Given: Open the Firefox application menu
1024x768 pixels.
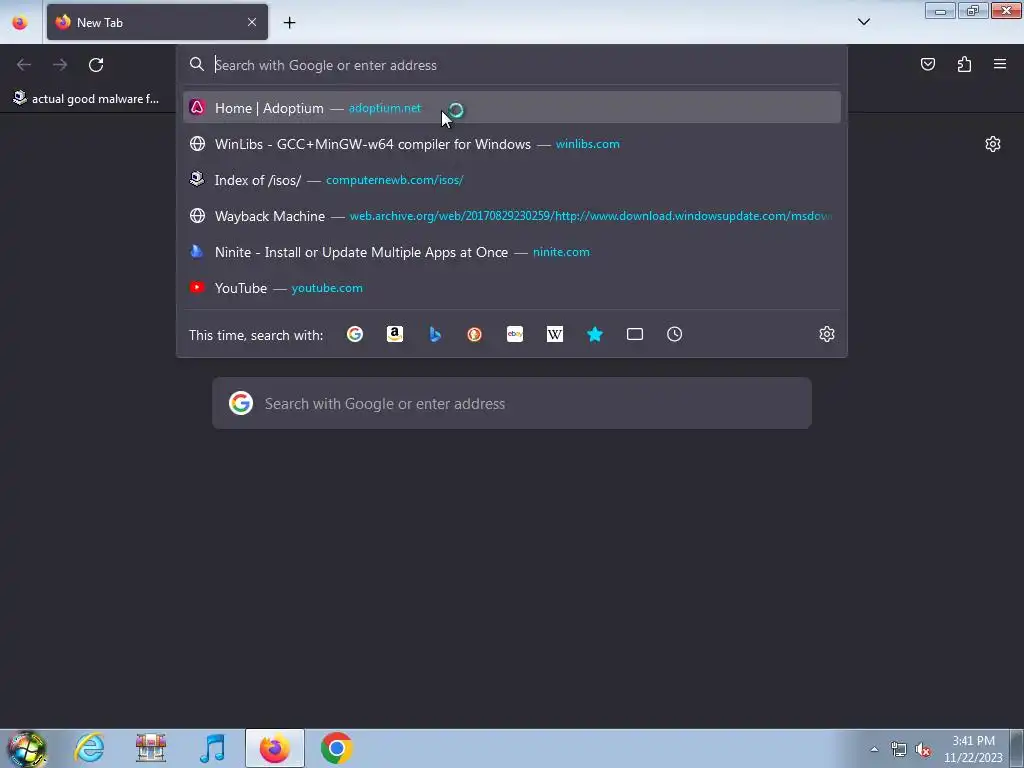Looking at the screenshot, I should (1000, 64).
